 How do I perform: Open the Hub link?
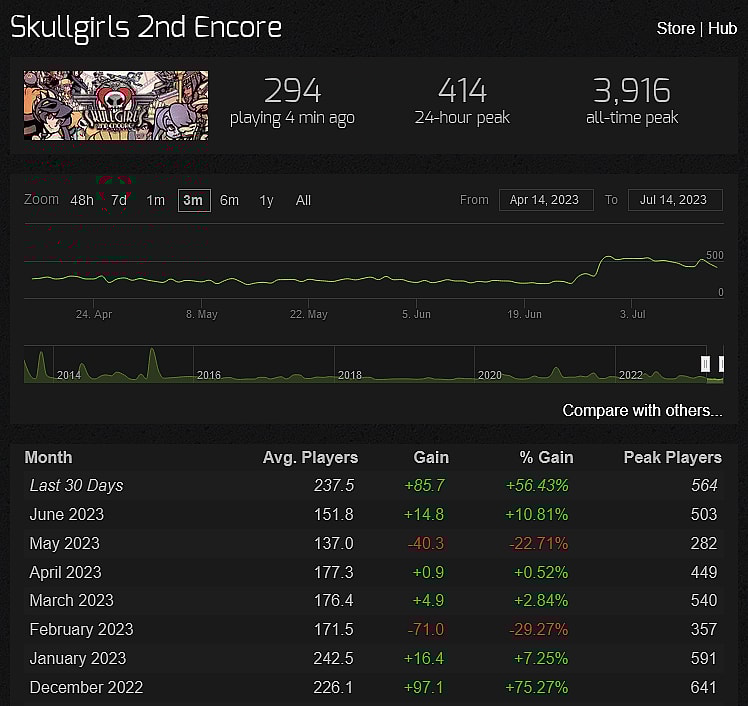pos(722,28)
